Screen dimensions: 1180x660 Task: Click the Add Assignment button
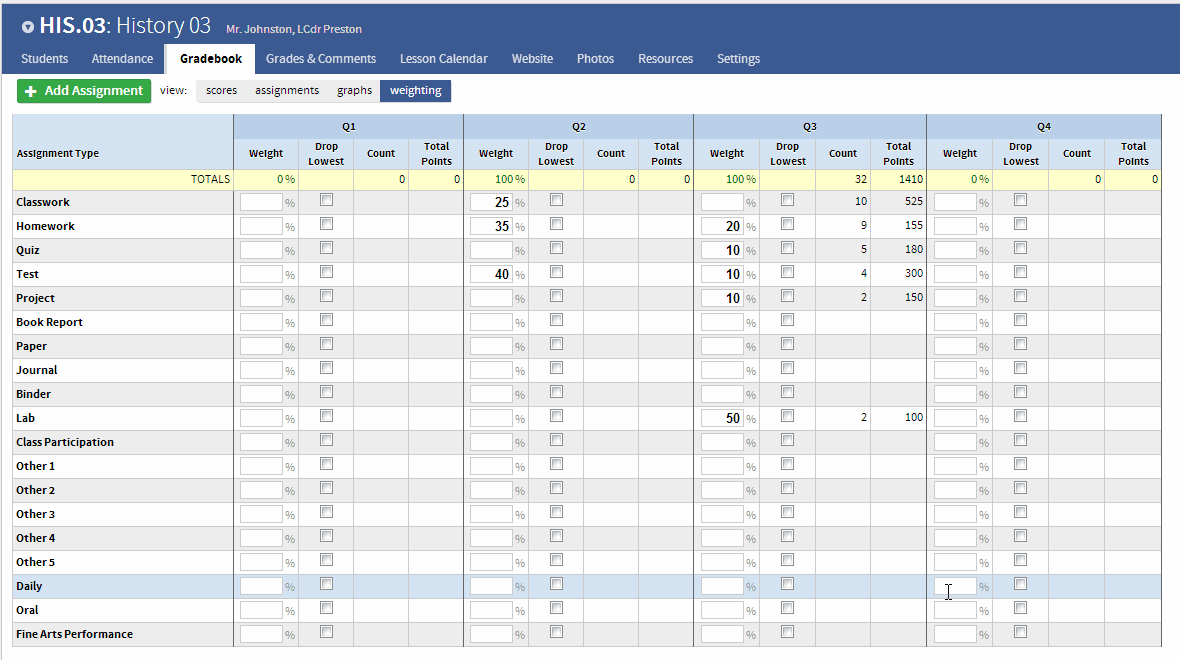(84, 90)
